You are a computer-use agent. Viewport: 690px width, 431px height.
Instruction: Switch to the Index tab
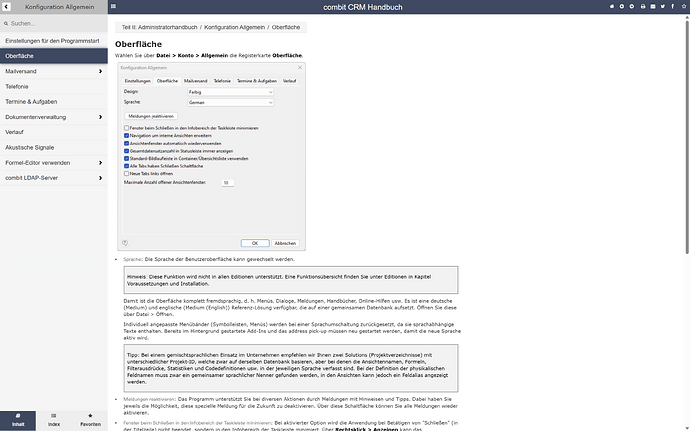(54, 420)
